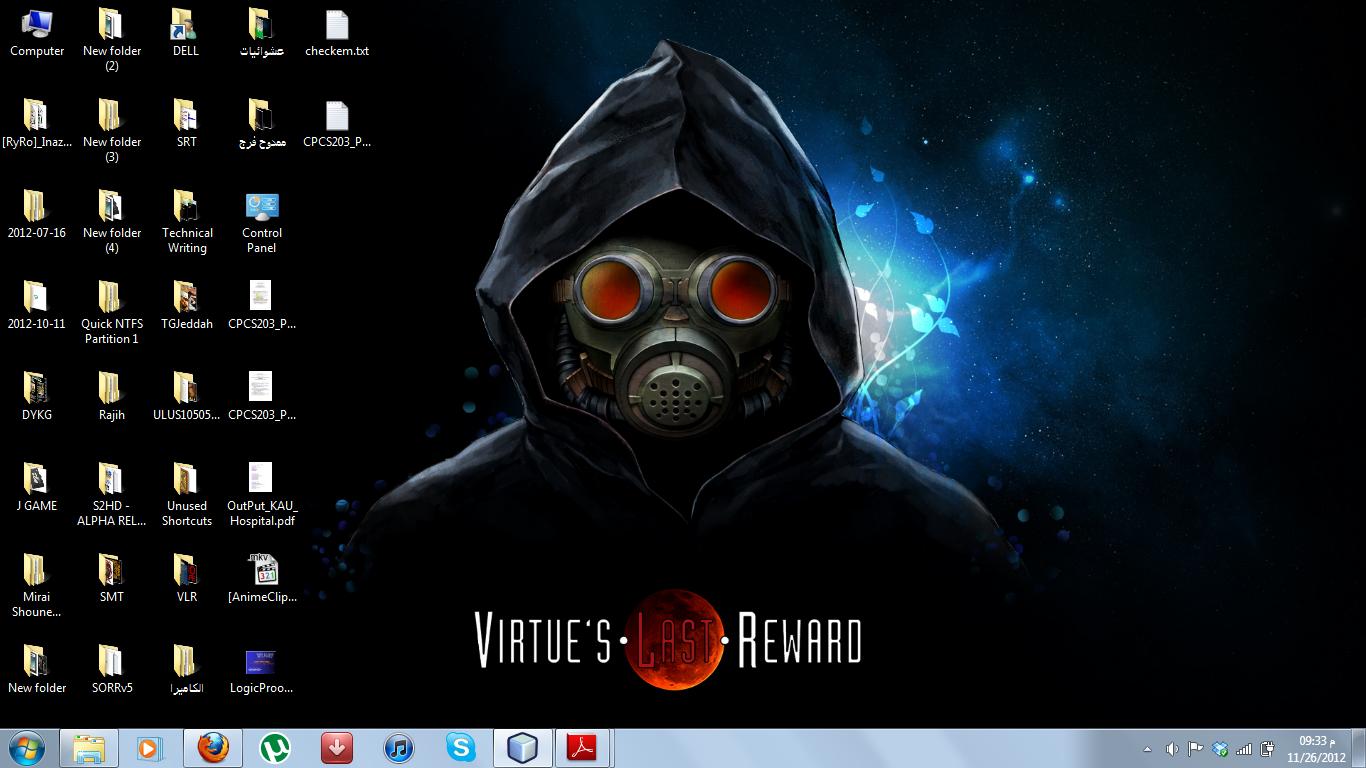Image resolution: width=1366 pixels, height=768 pixels.
Task: Select the S2HD - ALPHA REL... folder
Action: [x=112, y=495]
